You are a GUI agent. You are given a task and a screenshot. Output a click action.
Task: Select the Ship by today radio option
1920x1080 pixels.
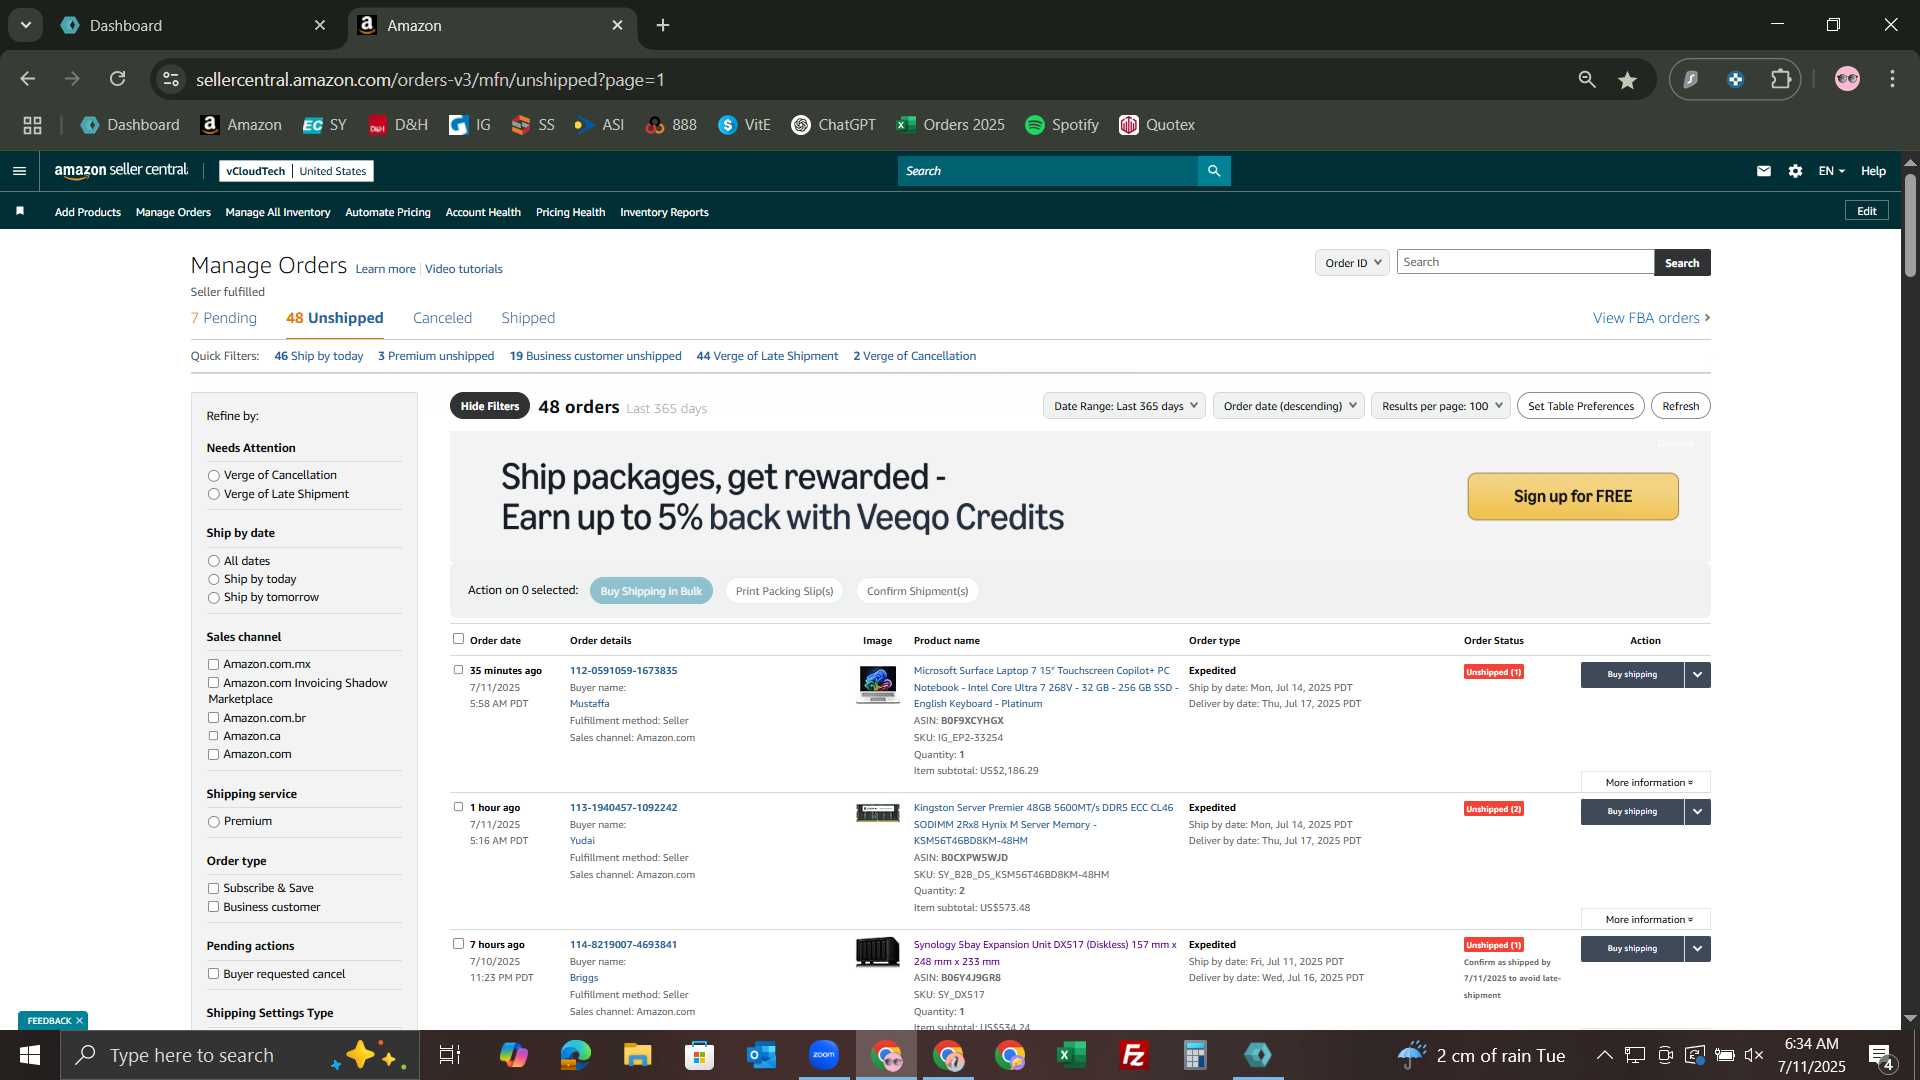213,580
